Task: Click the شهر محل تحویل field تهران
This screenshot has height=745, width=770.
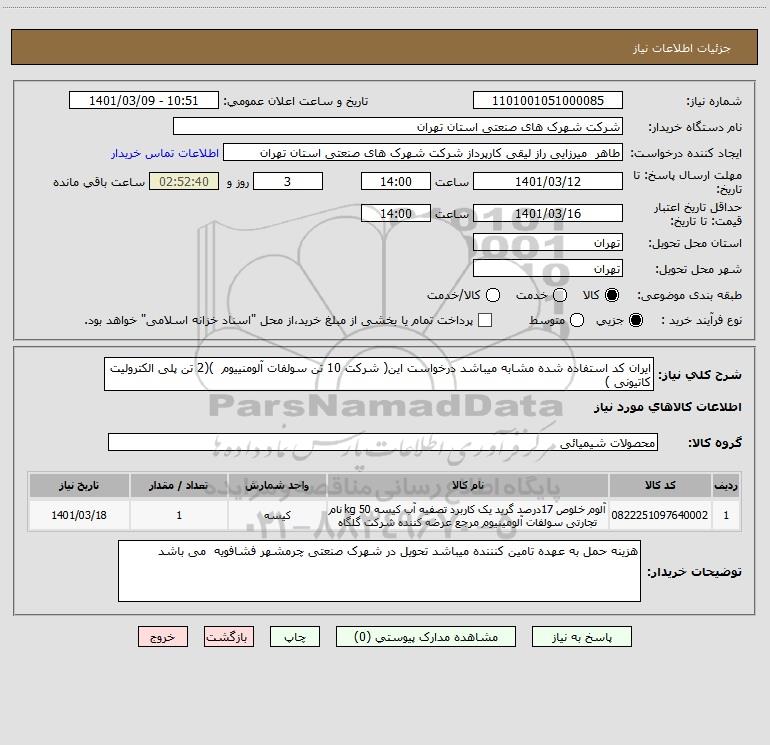Action: [548, 268]
